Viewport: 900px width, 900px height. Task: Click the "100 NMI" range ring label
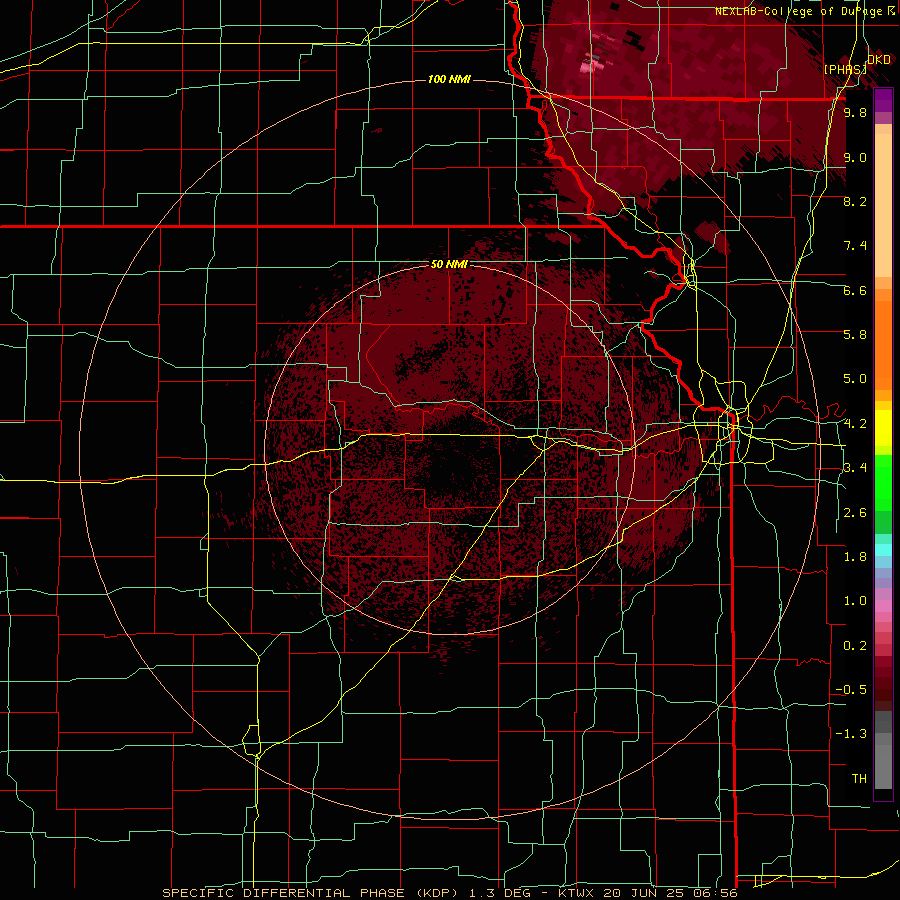(449, 79)
